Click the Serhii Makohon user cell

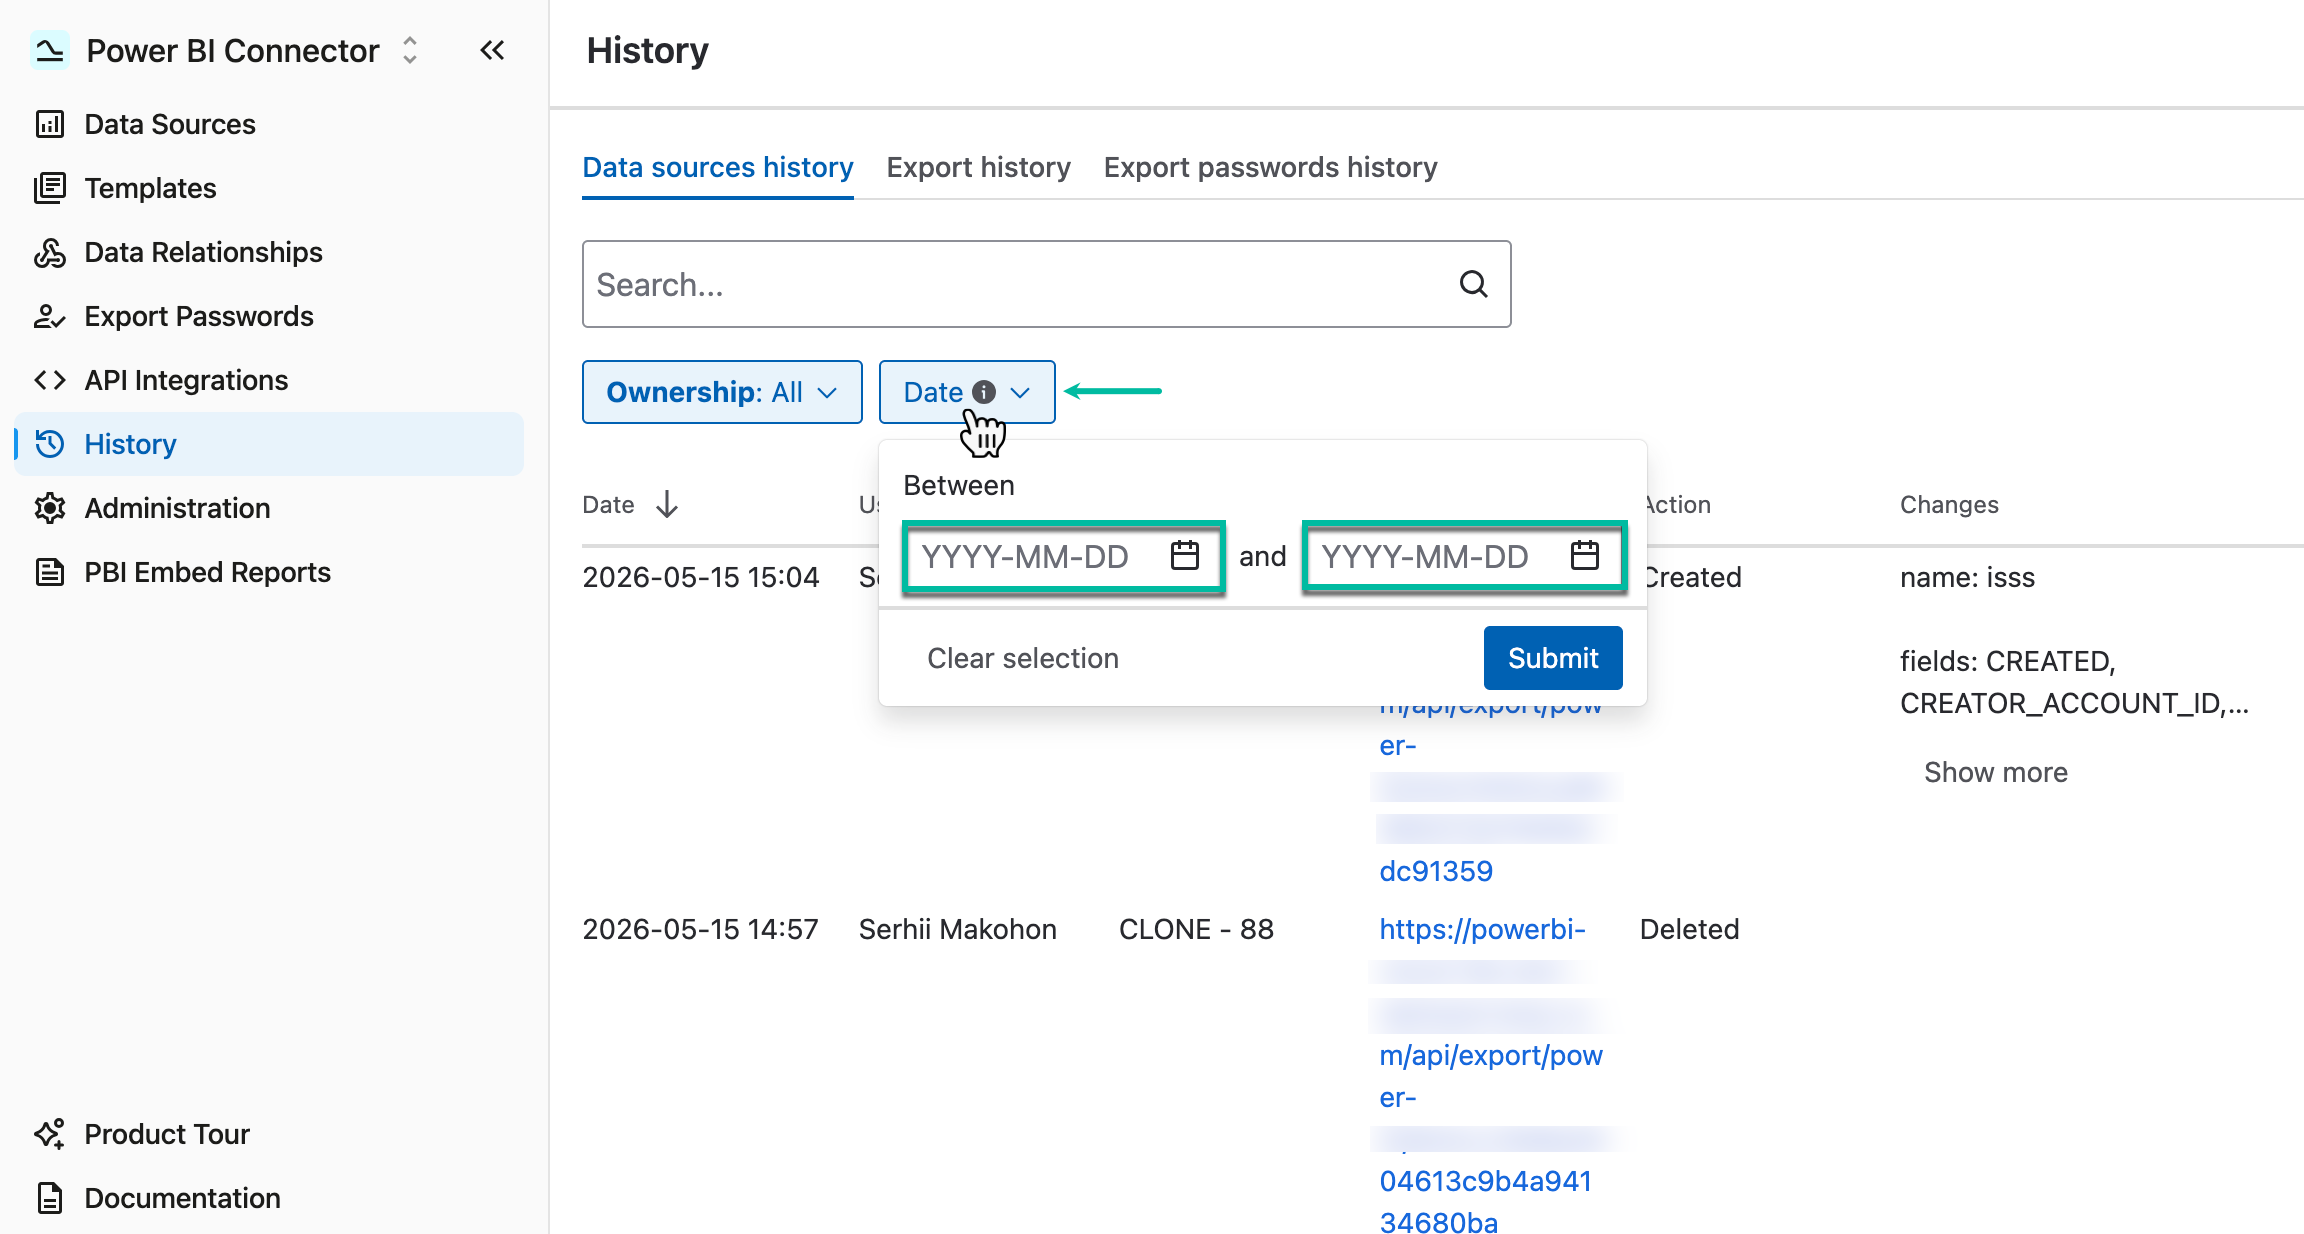(958, 929)
